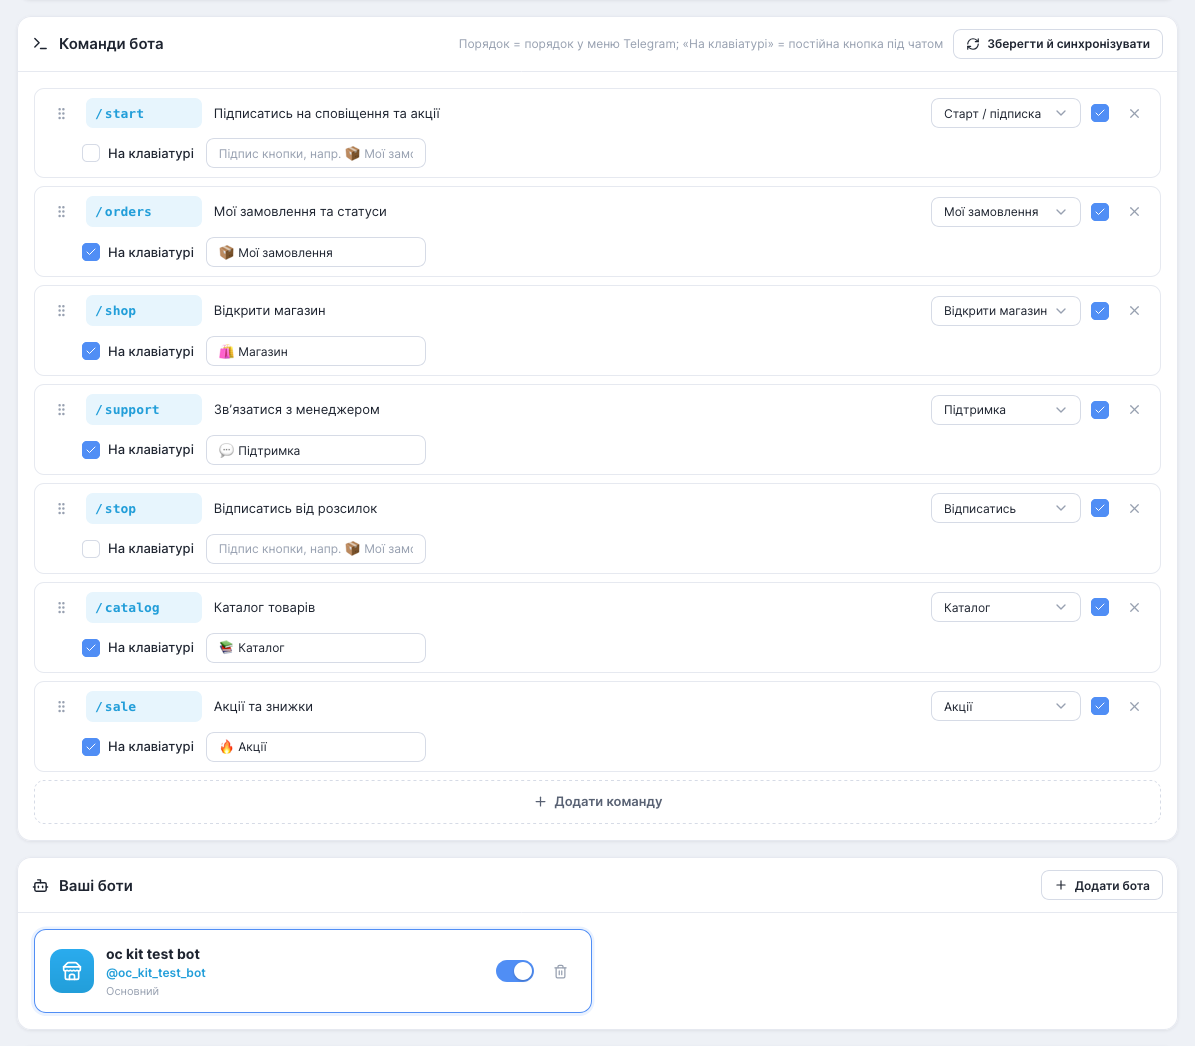Remove the /start command with X
The width and height of the screenshot is (1195, 1046).
1134,114
